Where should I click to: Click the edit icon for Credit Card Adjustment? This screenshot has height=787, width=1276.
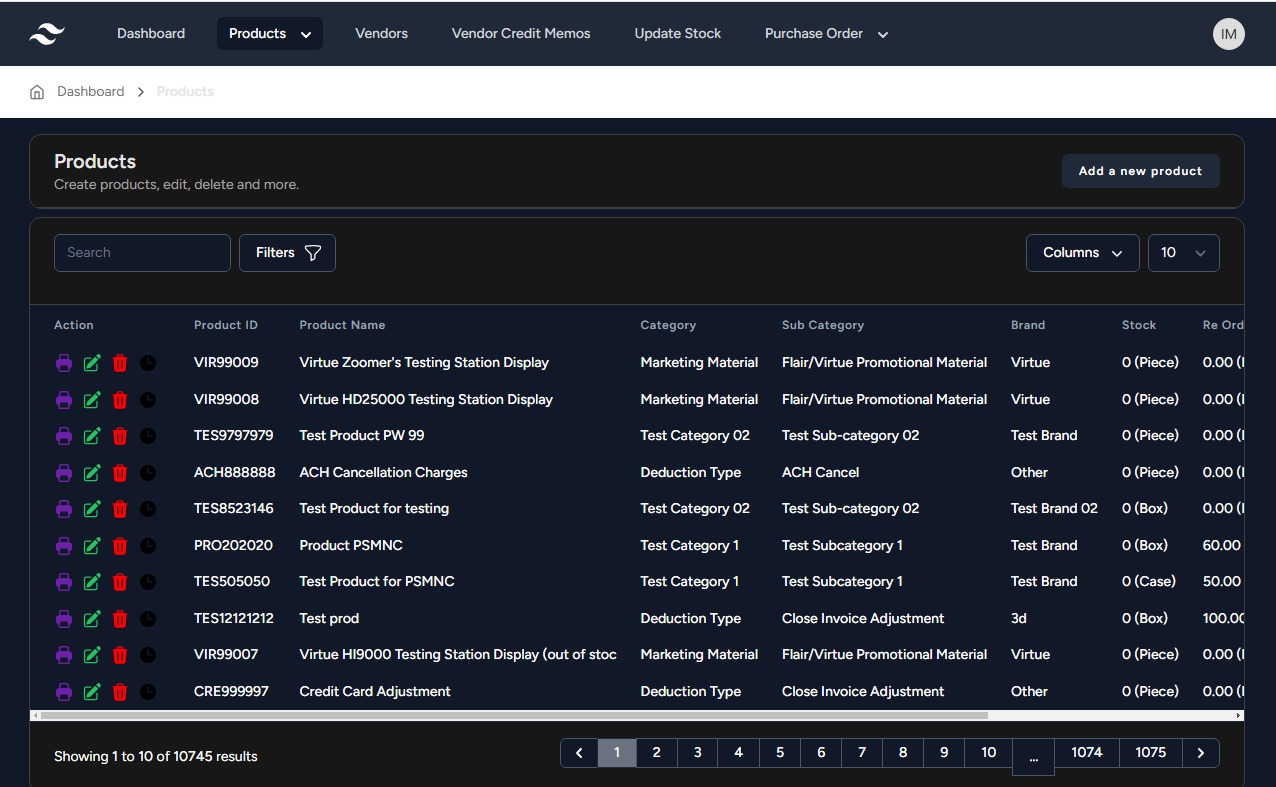(x=92, y=692)
